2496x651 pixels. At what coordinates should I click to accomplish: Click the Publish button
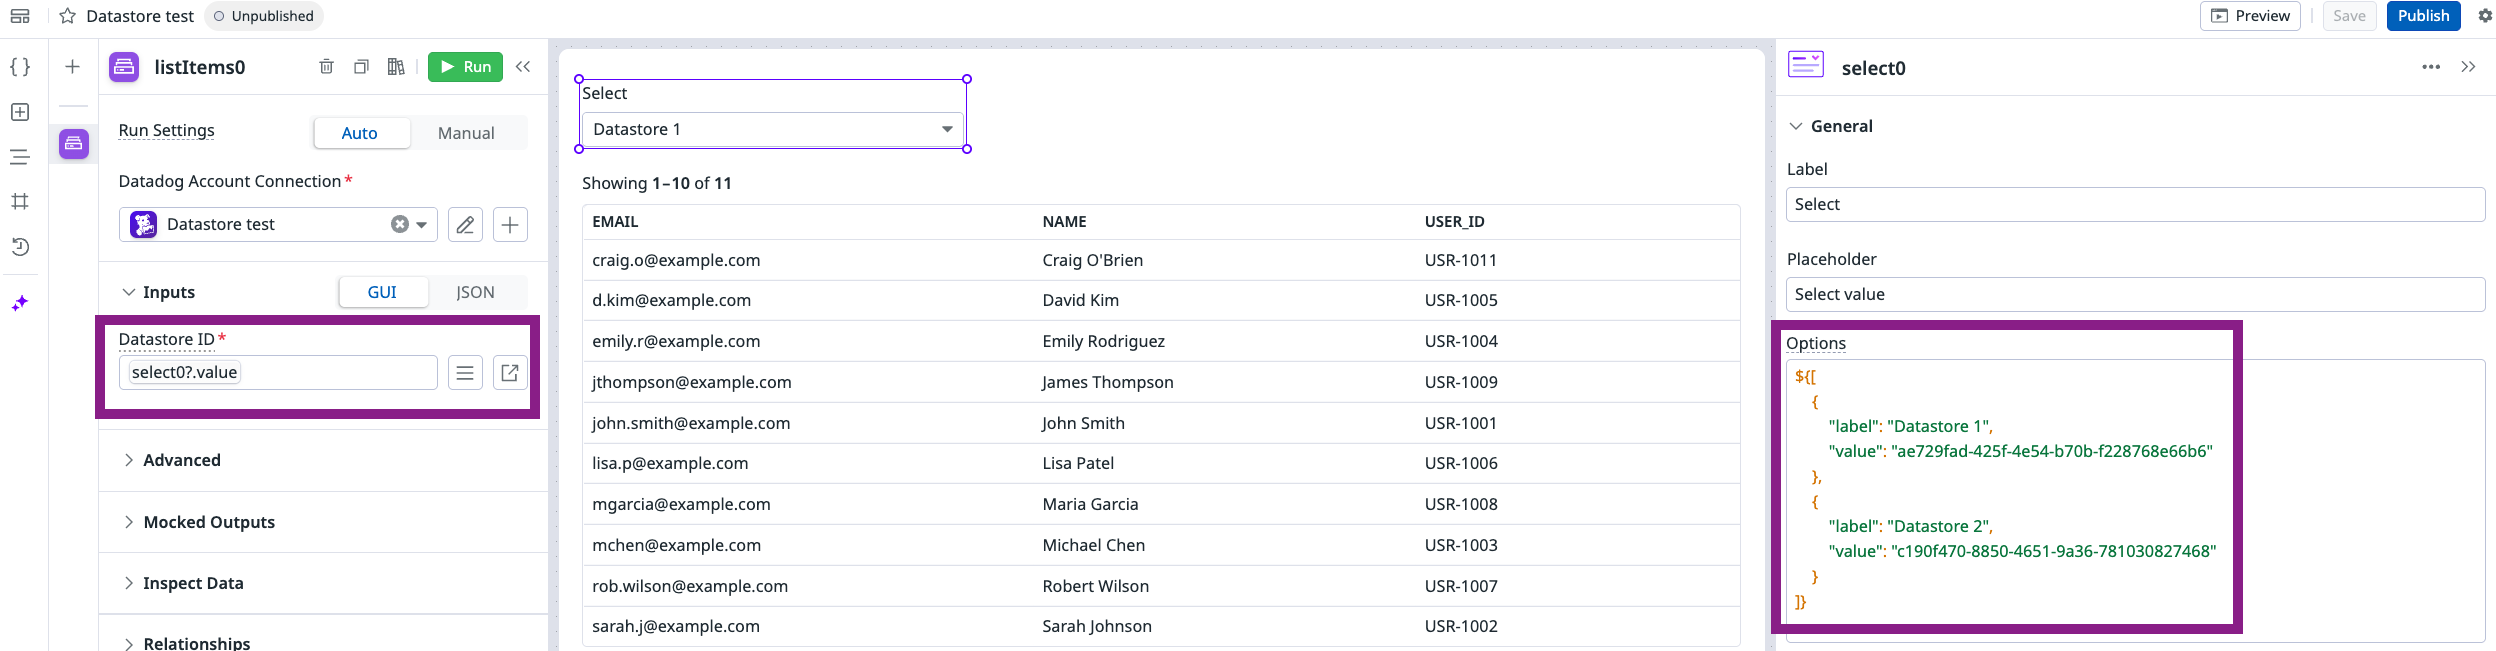[x=2422, y=16]
